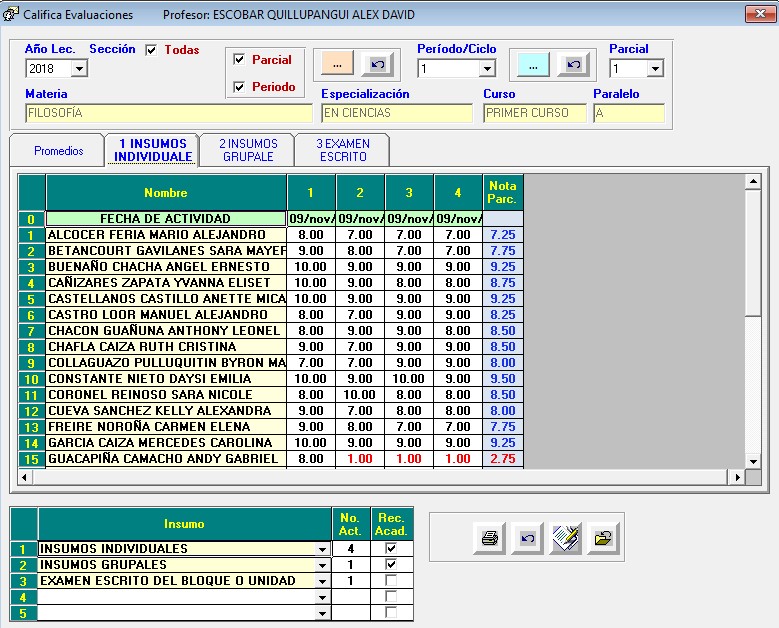This screenshot has width=779, height=628.
Task: Click the open folder icon button
Action: coord(603,538)
